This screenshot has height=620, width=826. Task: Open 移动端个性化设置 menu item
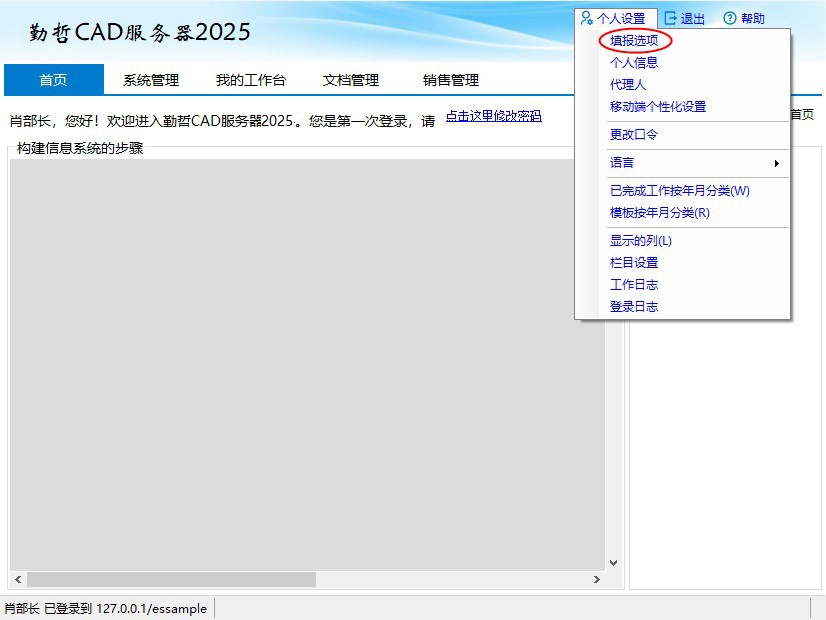(x=658, y=107)
